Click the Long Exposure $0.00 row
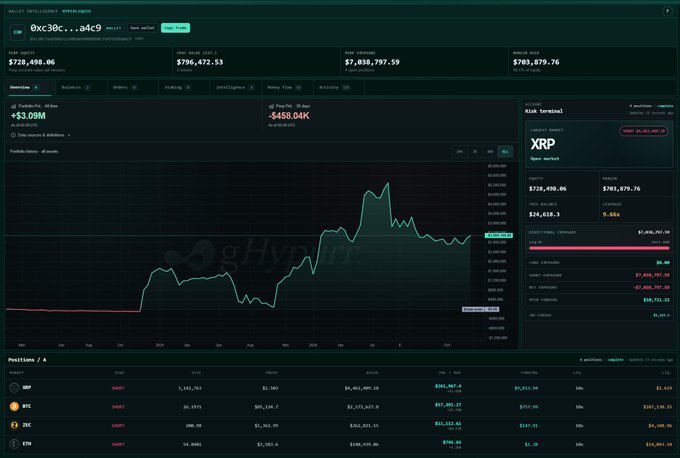This screenshot has height=458, width=680. 599,262
